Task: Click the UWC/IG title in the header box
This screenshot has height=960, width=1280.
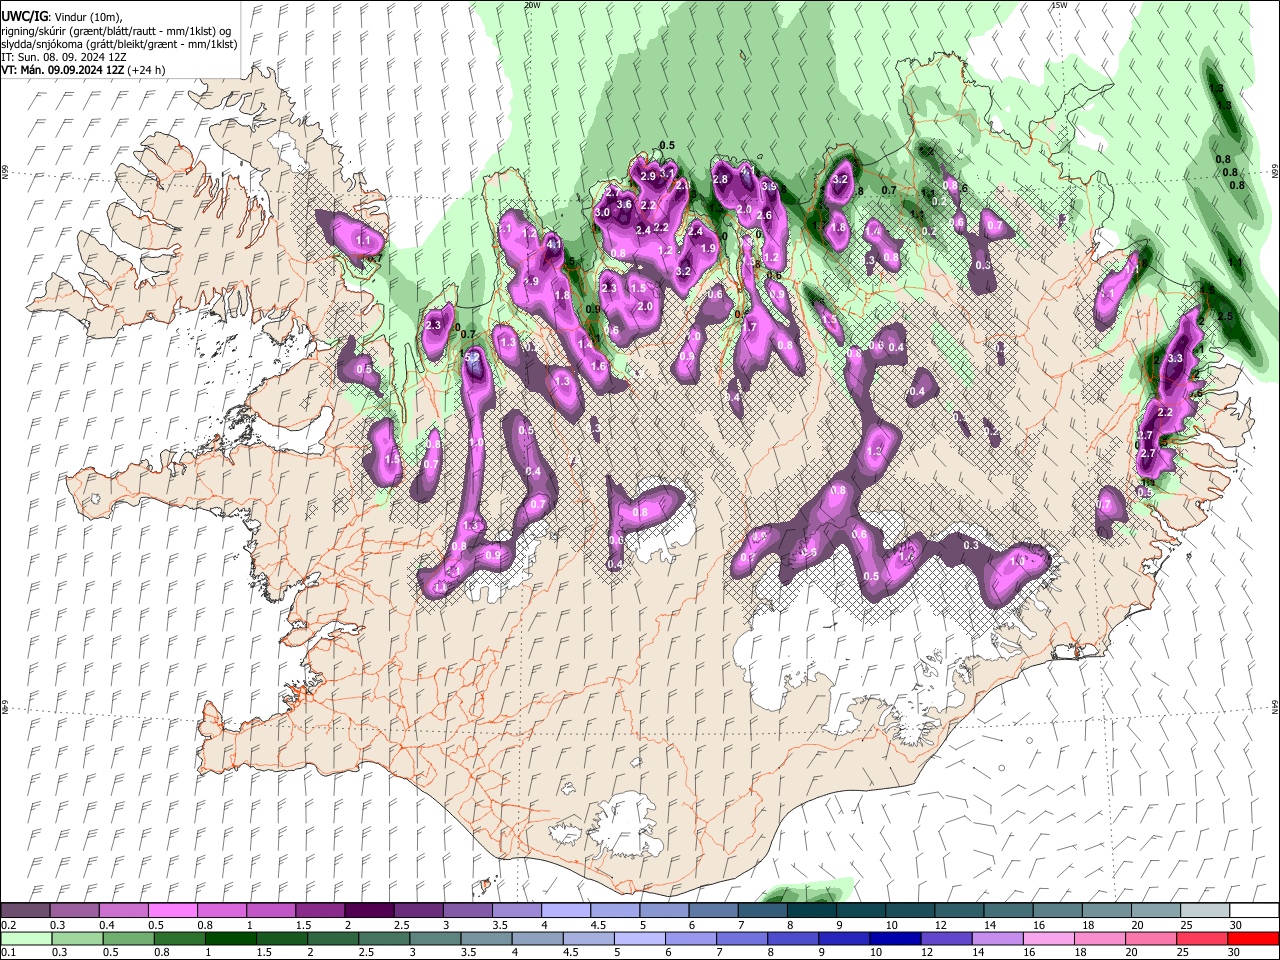Action: [x=23, y=16]
